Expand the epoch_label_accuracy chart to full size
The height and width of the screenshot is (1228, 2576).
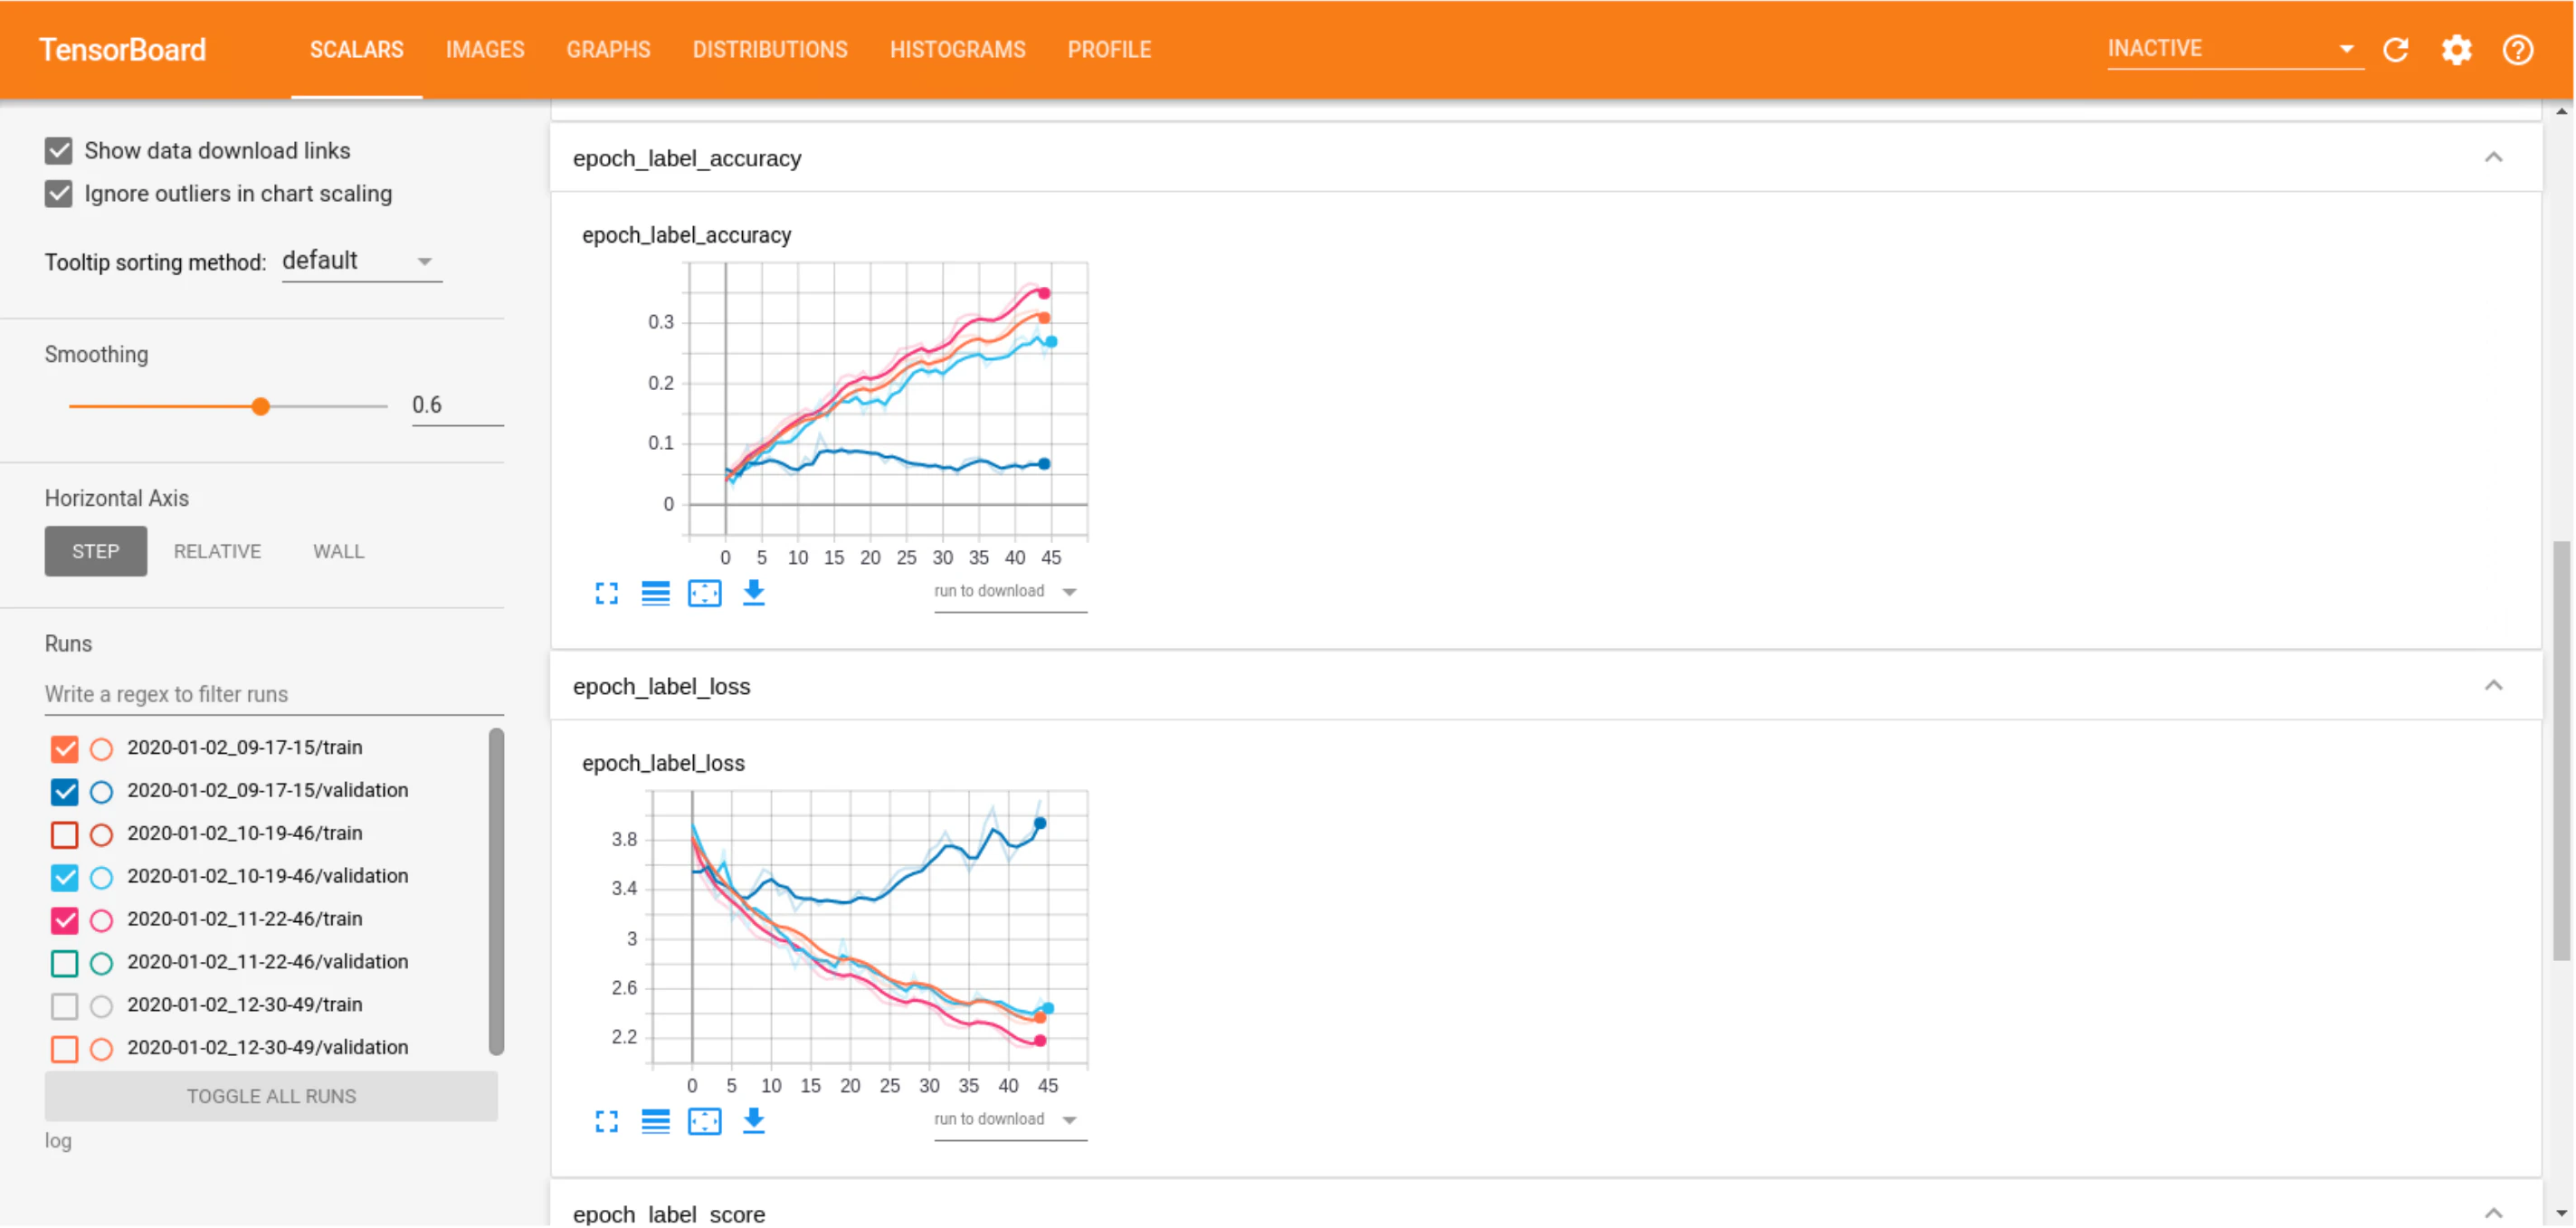(x=606, y=594)
